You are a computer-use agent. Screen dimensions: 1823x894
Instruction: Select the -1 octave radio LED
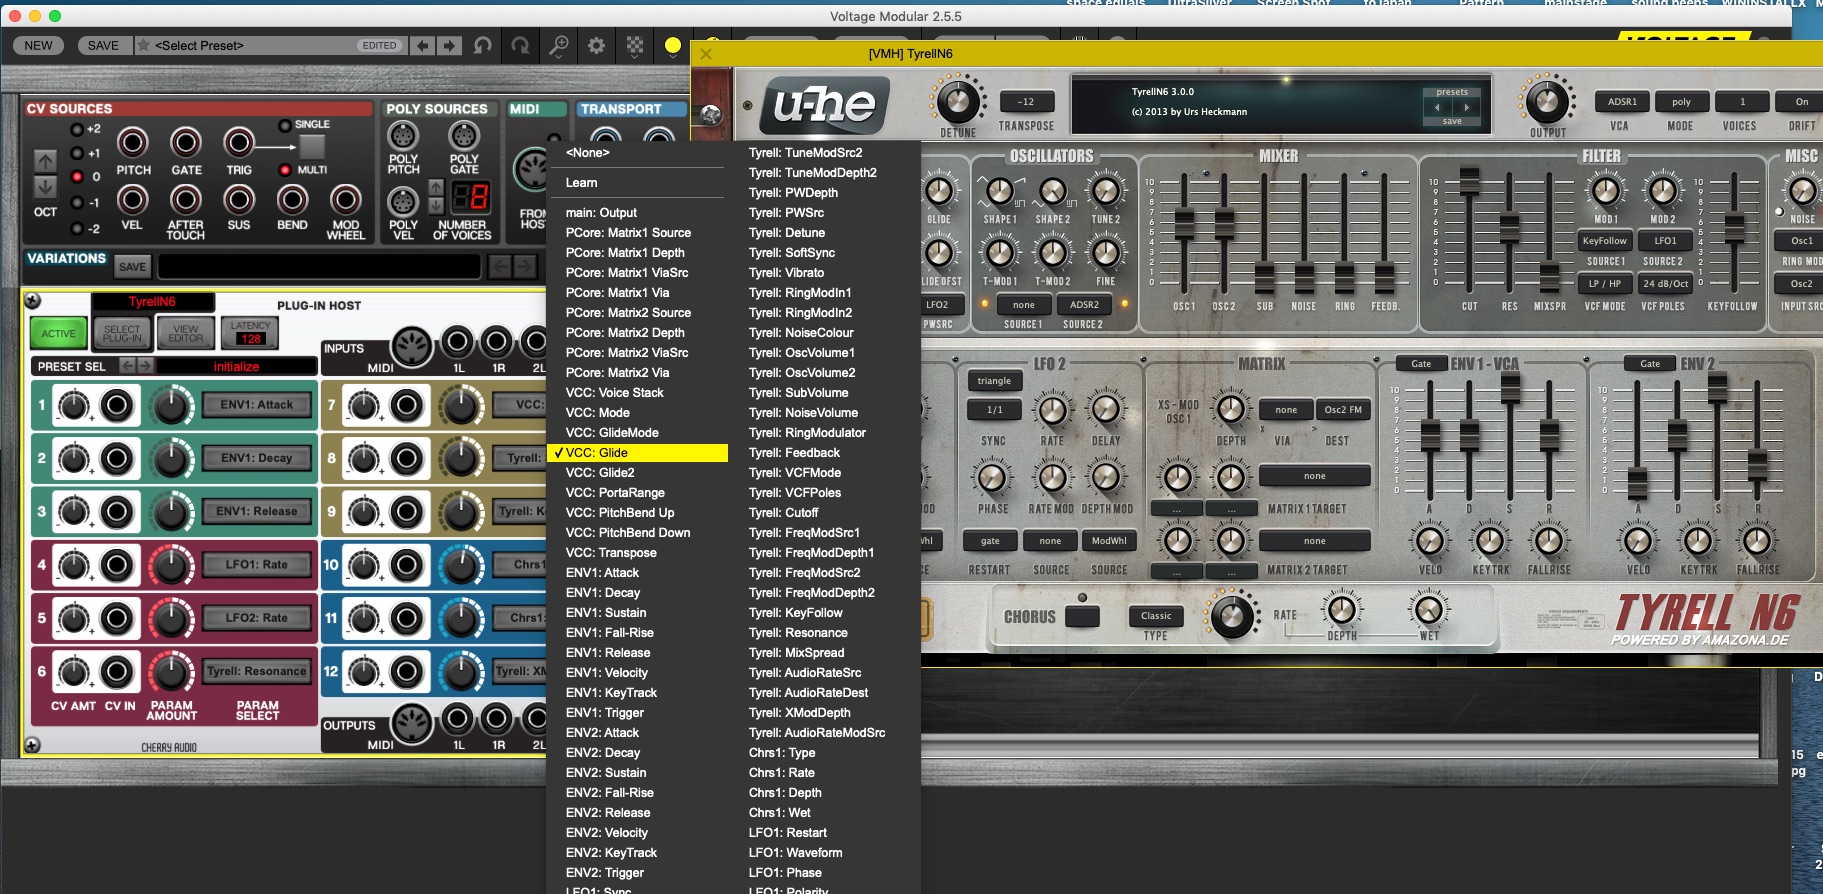coord(77,202)
